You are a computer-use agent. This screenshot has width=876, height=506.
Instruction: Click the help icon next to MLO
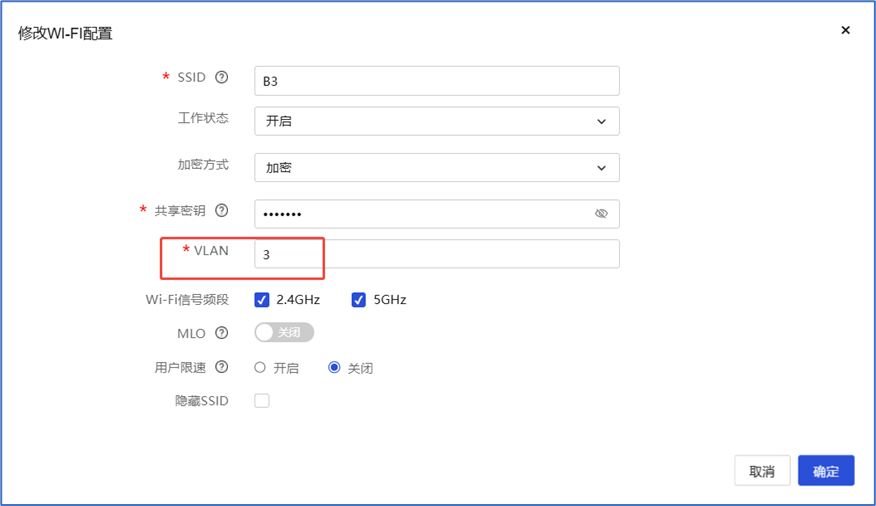click(x=222, y=333)
